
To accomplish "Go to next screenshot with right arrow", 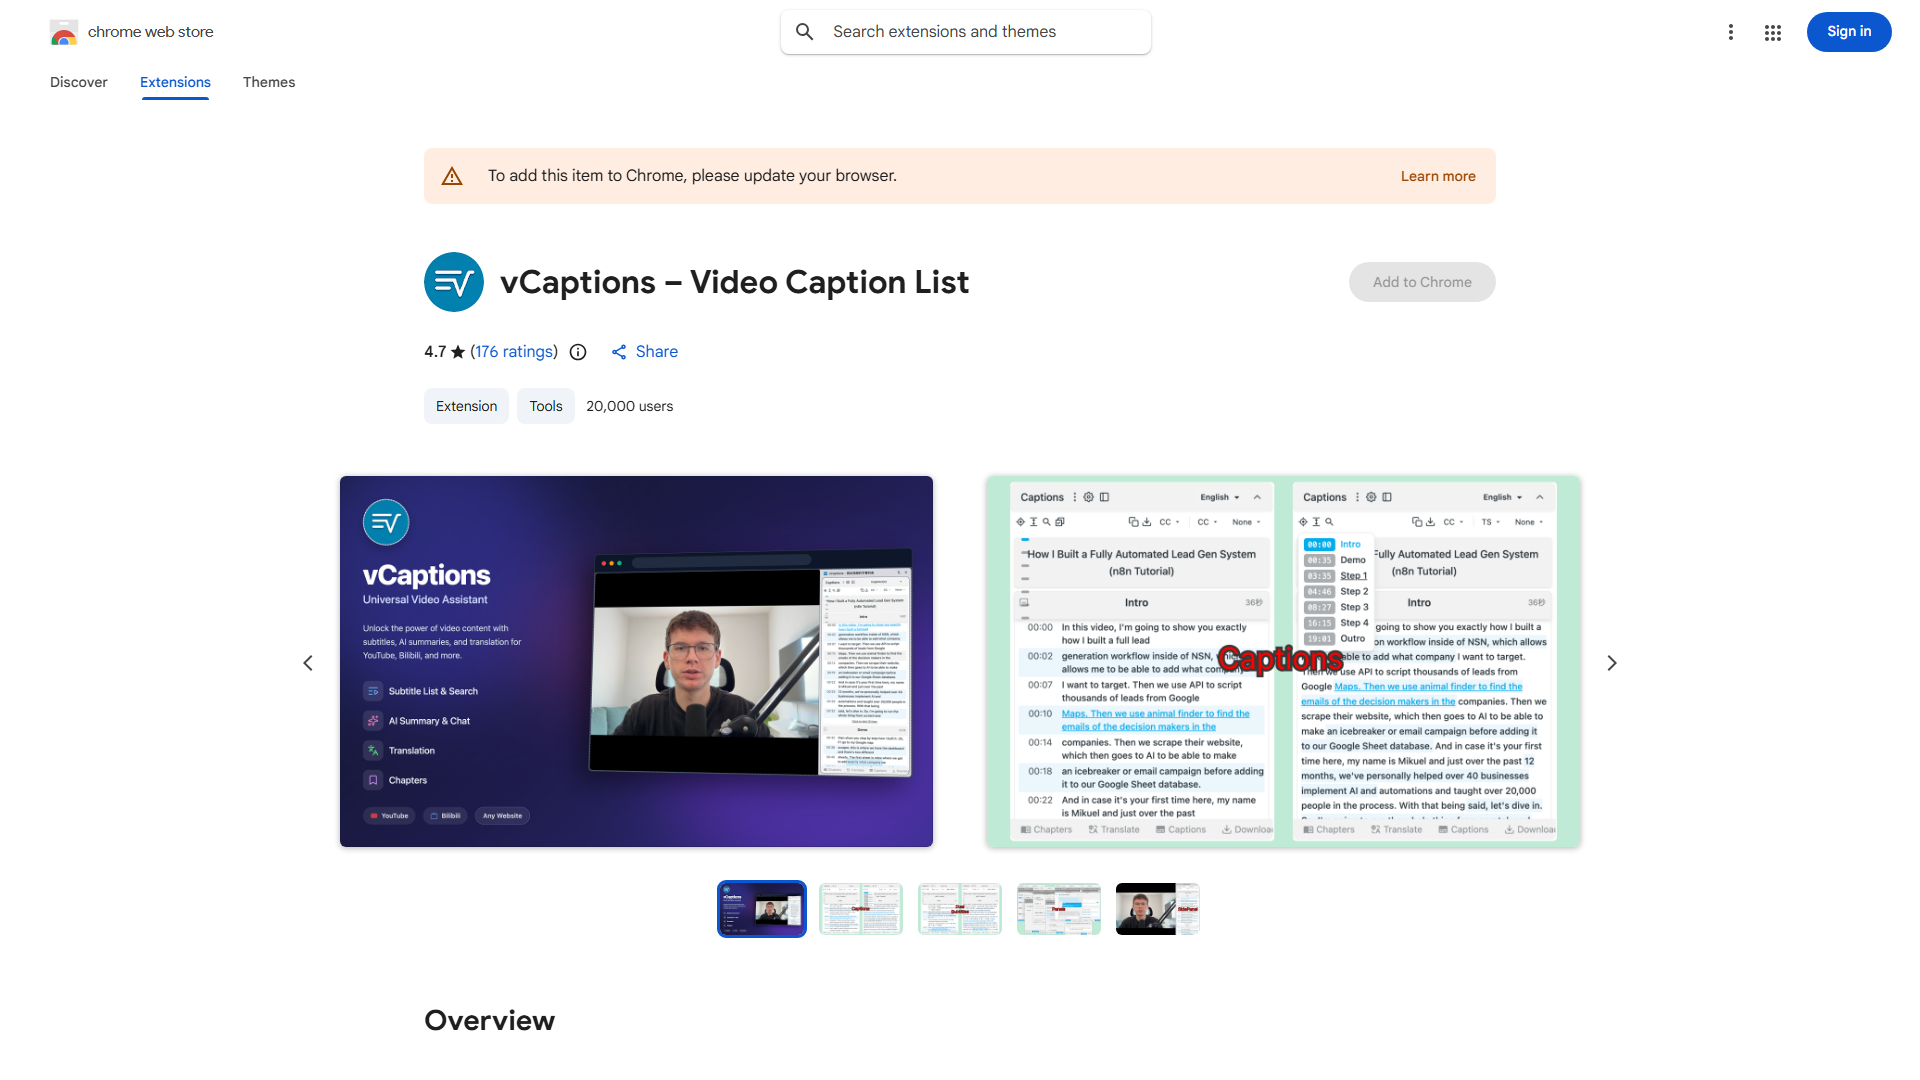I will (x=1612, y=663).
